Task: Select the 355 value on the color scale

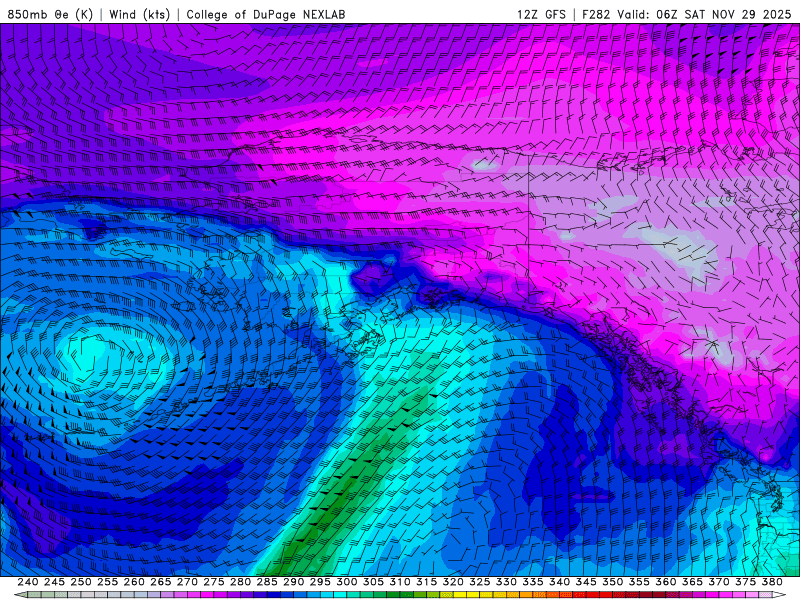Action: (639, 582)
